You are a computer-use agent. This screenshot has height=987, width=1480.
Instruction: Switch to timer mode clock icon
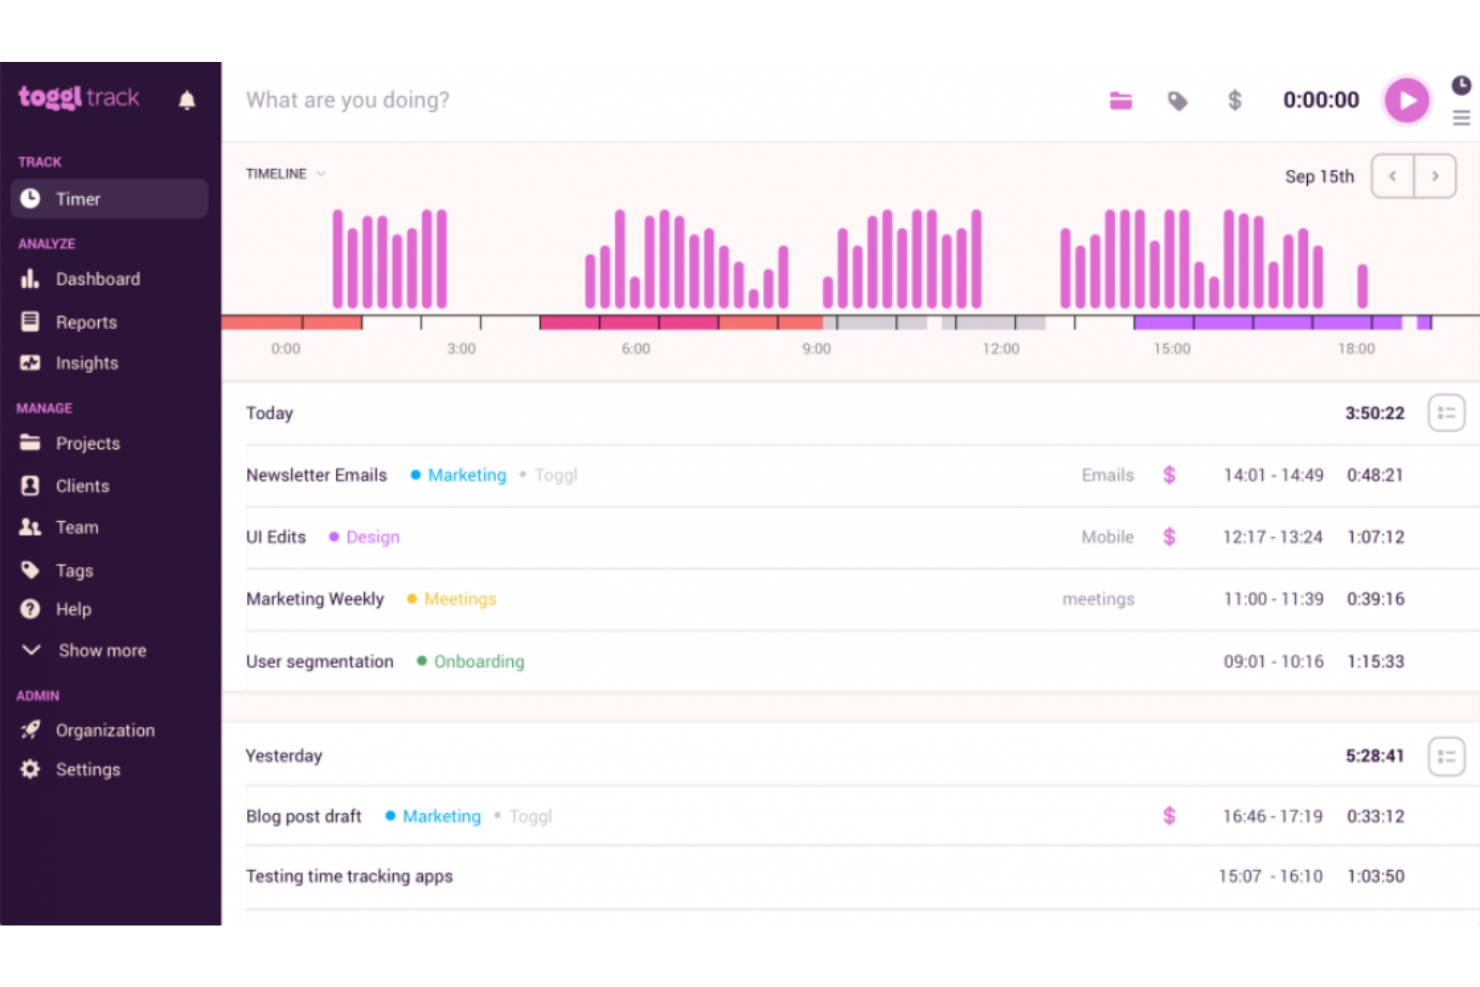point(1461,85)
